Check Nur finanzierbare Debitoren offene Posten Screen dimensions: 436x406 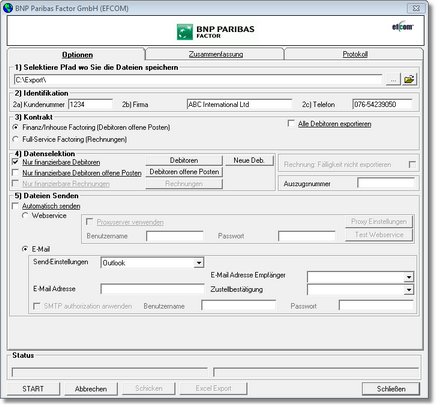point(15,173)
